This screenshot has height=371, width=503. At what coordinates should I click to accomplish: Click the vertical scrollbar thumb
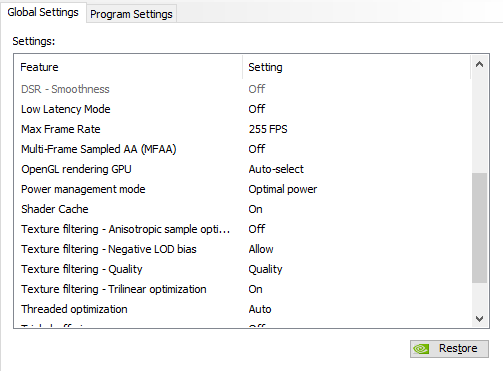pyautogui.click(x=479, y=228)
